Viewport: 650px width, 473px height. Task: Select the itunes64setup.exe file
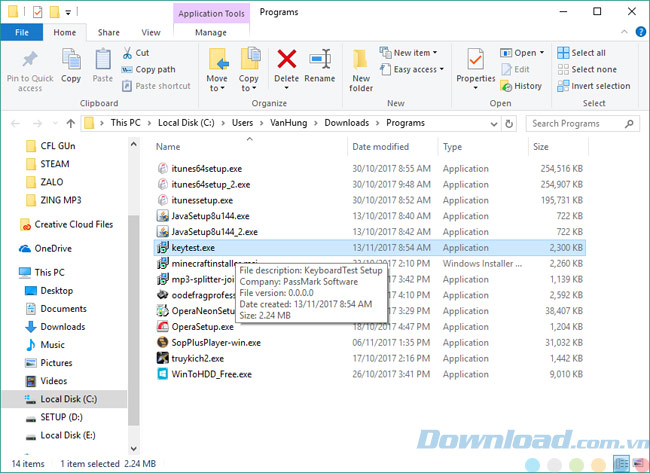369,169
